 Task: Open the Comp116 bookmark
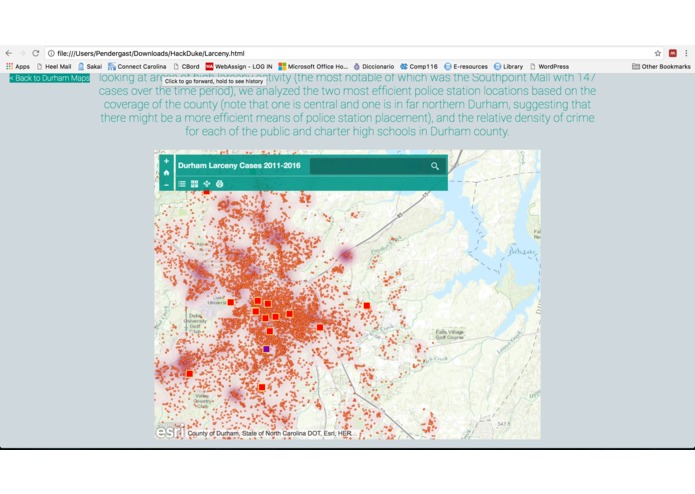tap(419, 66)
